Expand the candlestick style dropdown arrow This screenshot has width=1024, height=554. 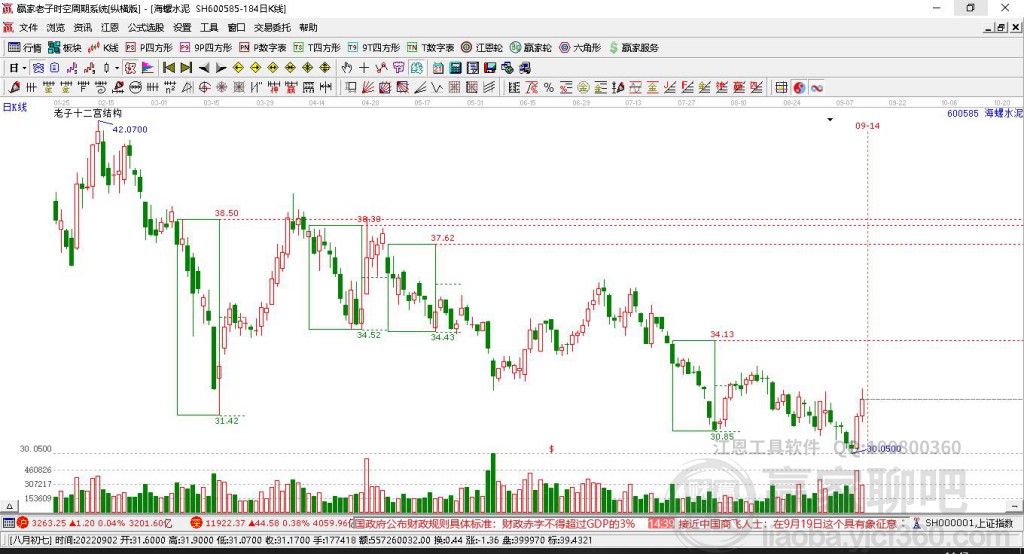(x=117, y=68)
